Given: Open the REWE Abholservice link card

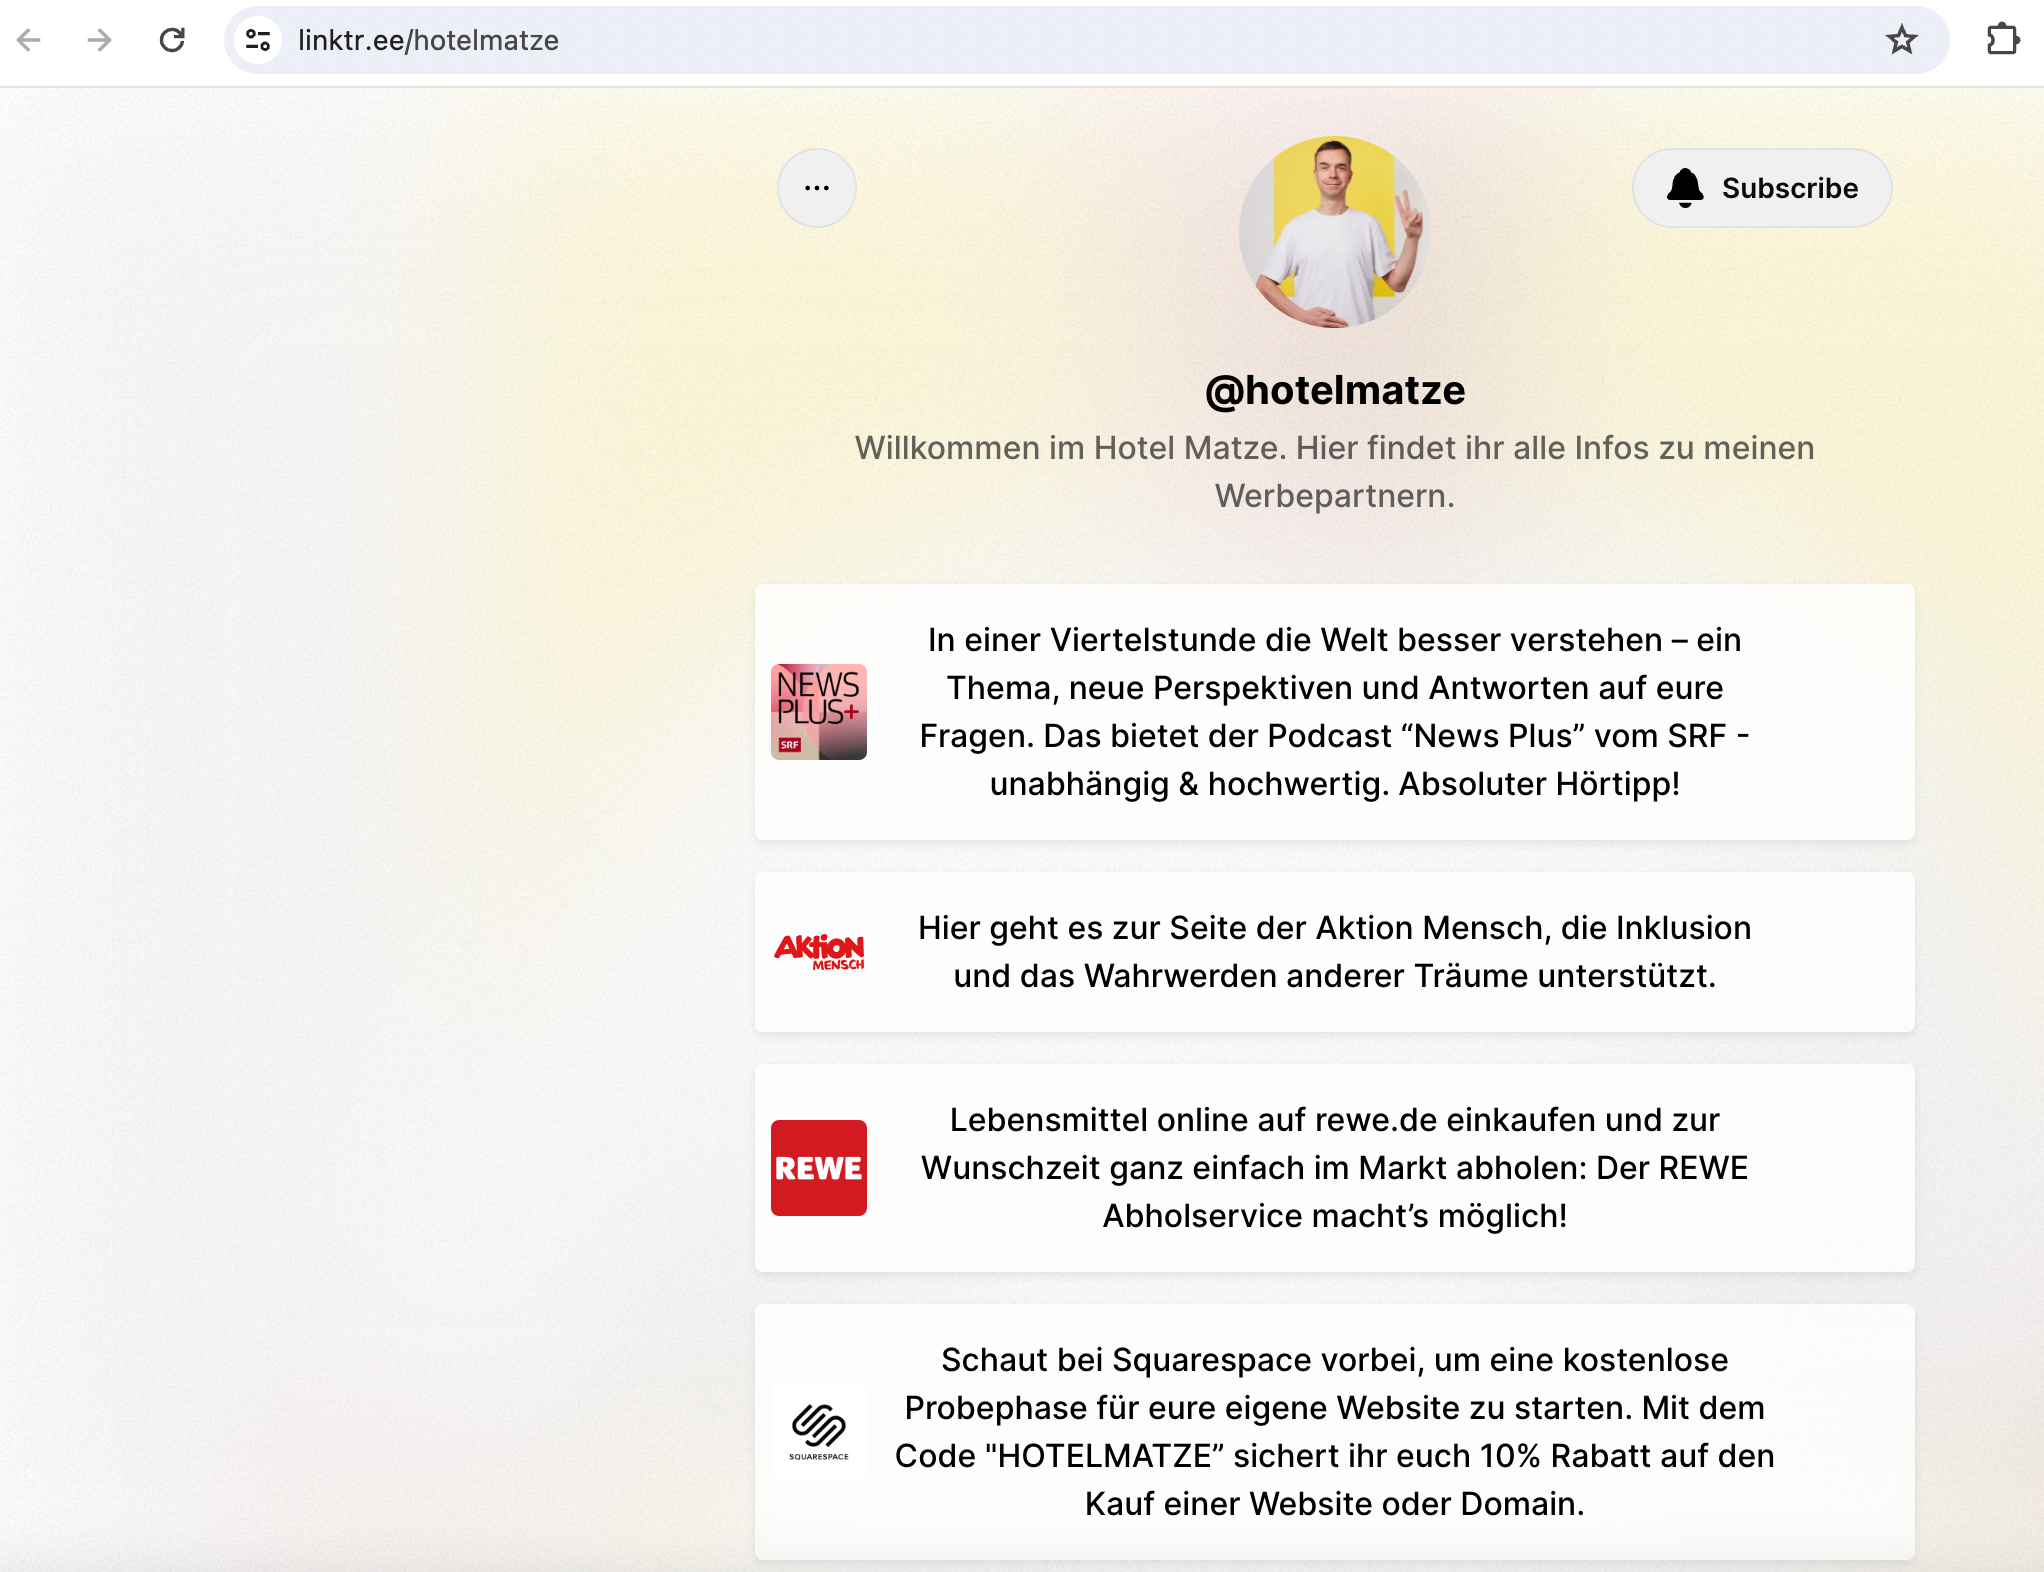Looking at the screenshot, I should [x=1334, y=1168].
